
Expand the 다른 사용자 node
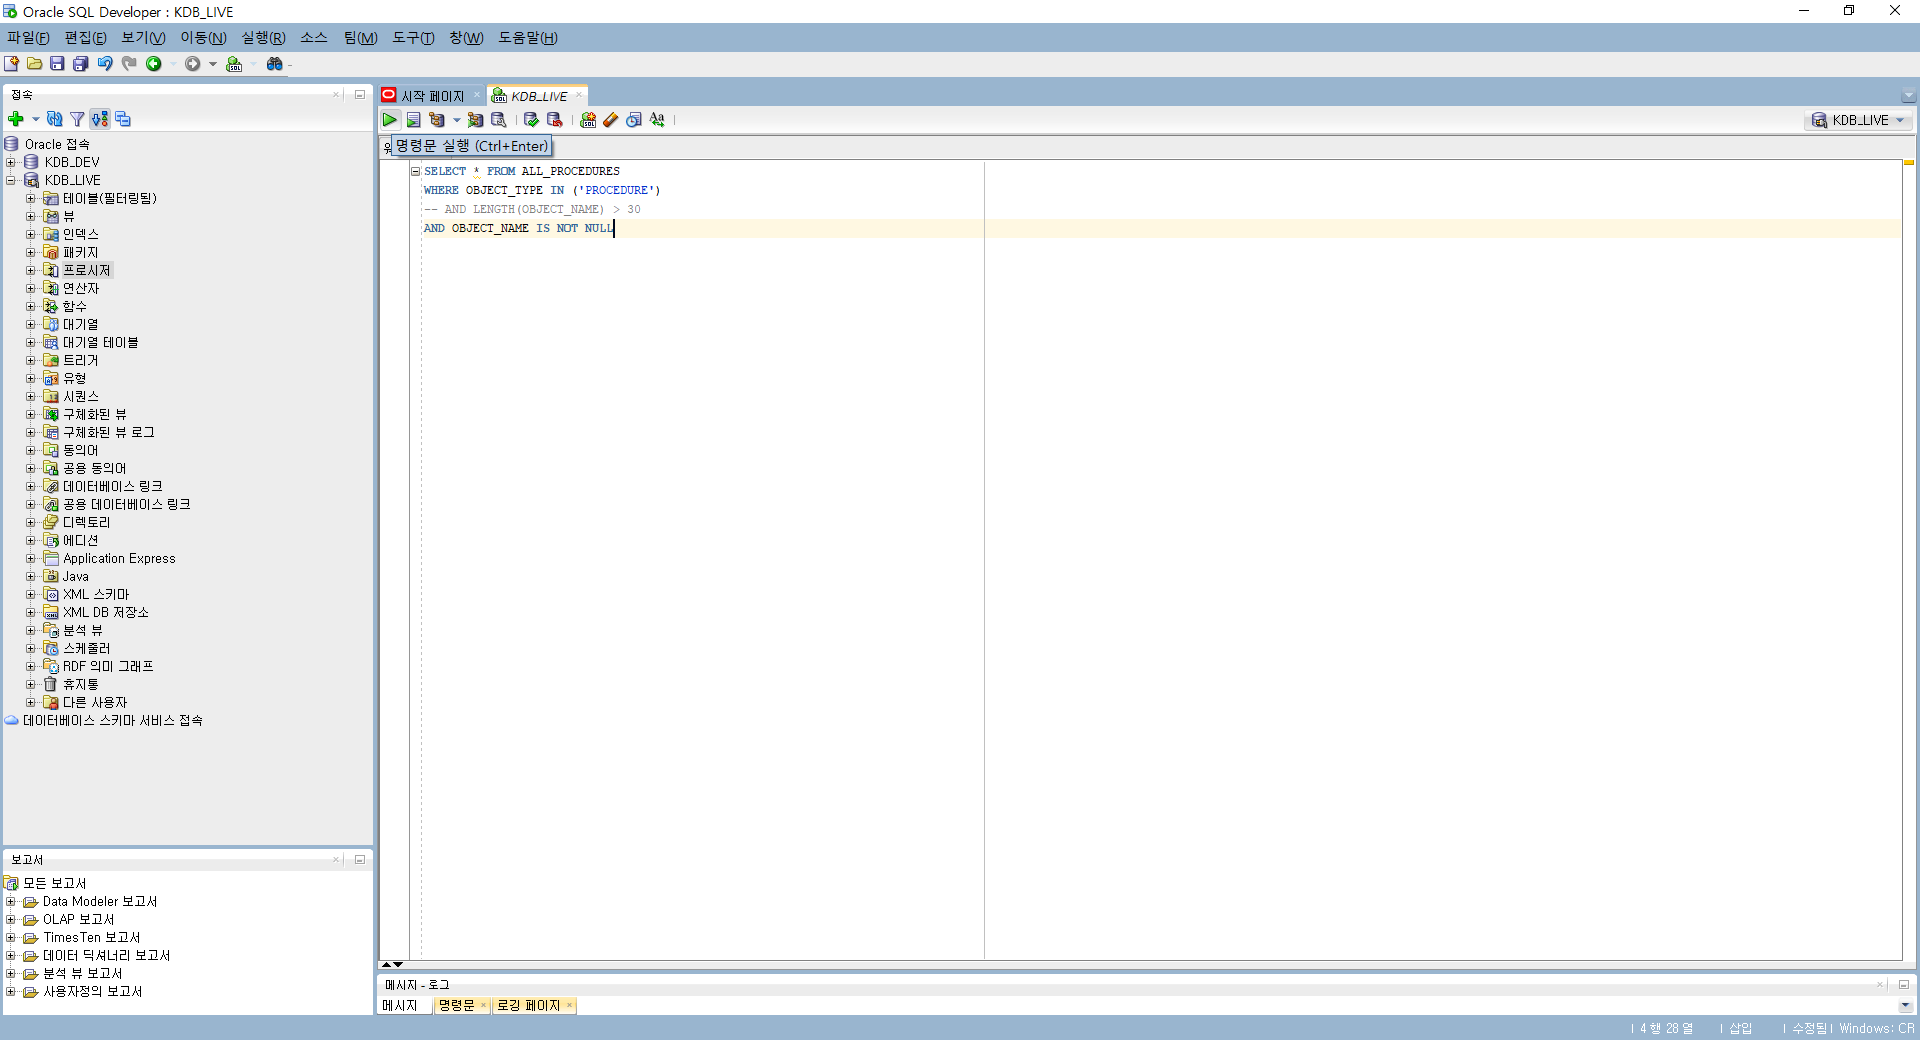pos(30,702)
